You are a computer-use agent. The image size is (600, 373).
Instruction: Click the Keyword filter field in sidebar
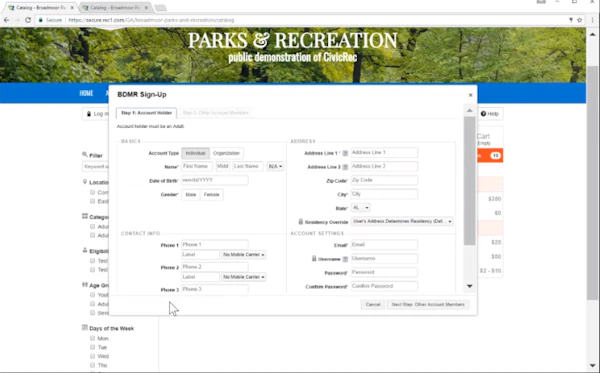(x=96, y=166)
